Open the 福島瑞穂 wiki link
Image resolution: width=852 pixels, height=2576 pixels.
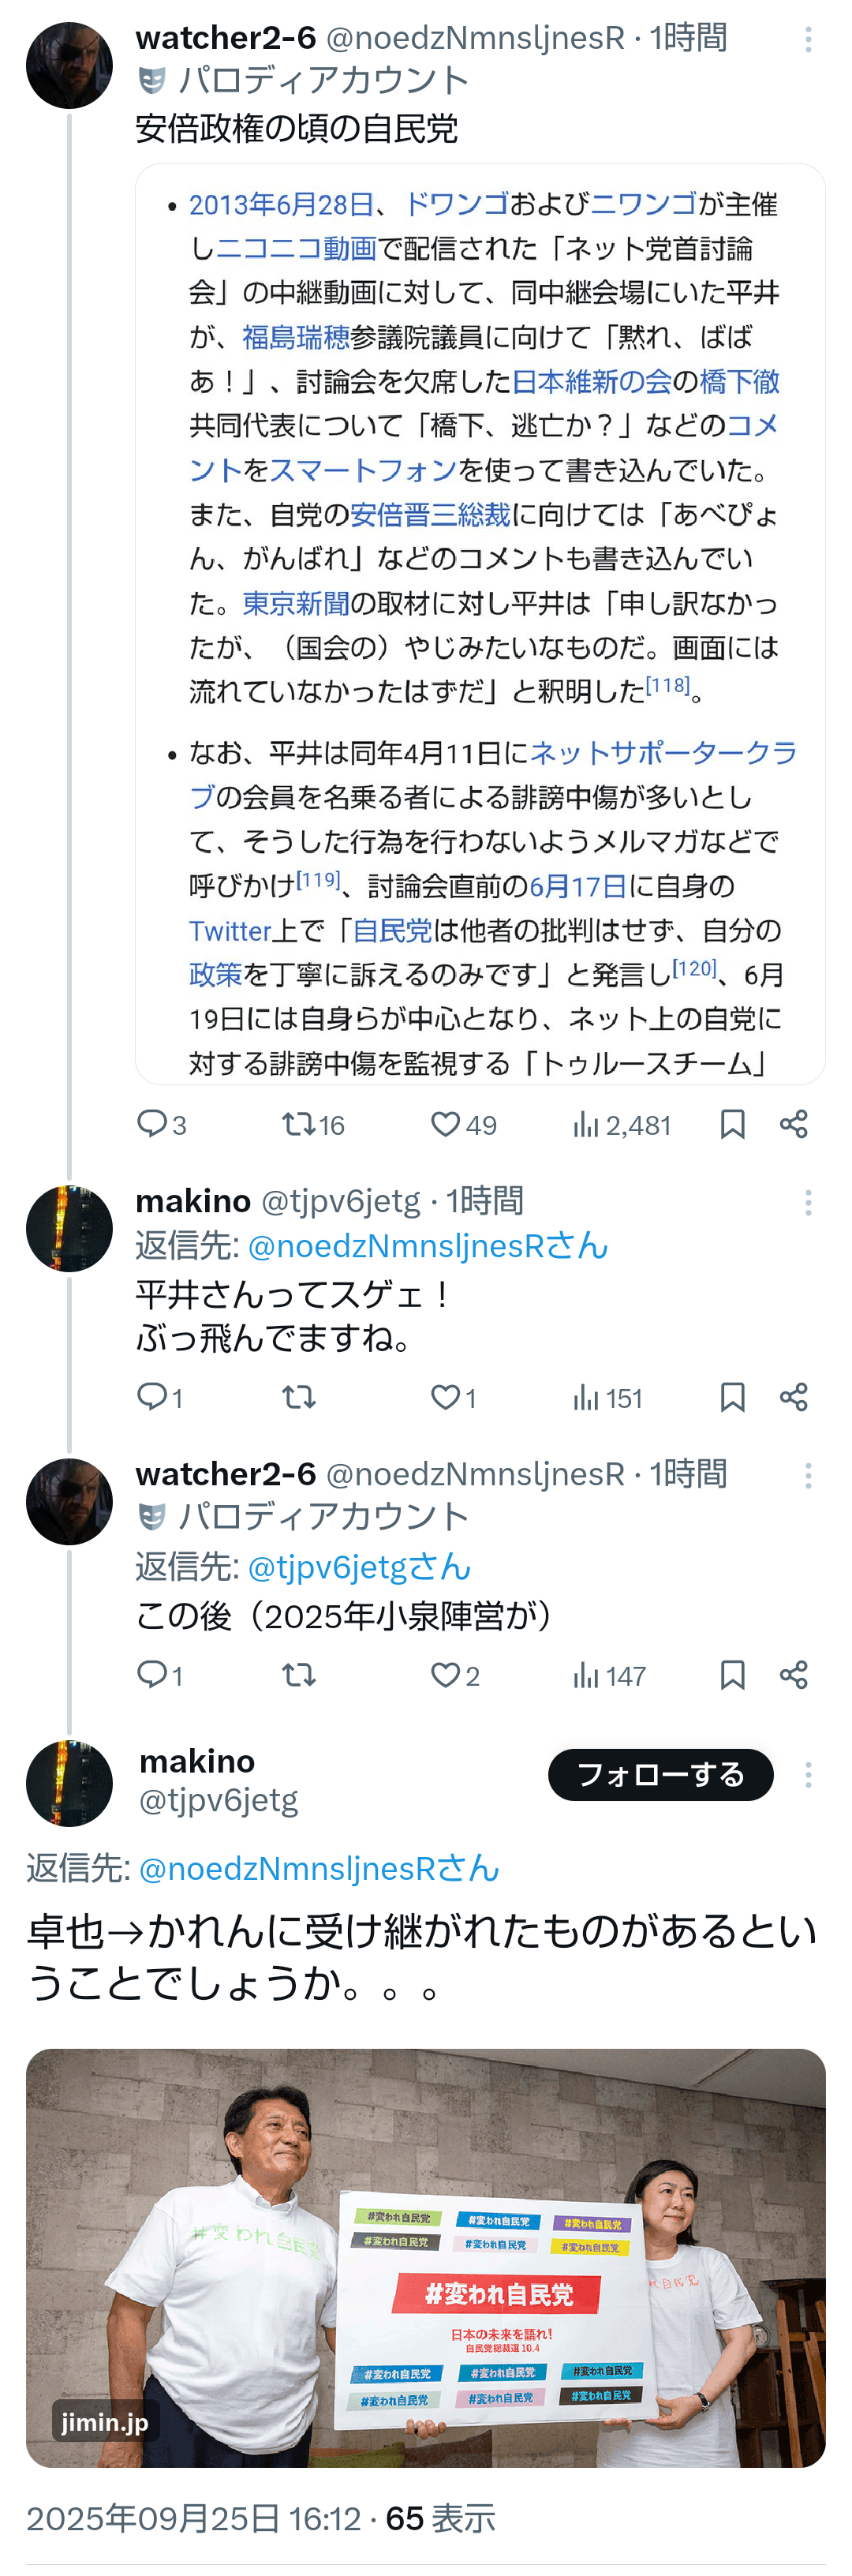coord(296,338)
